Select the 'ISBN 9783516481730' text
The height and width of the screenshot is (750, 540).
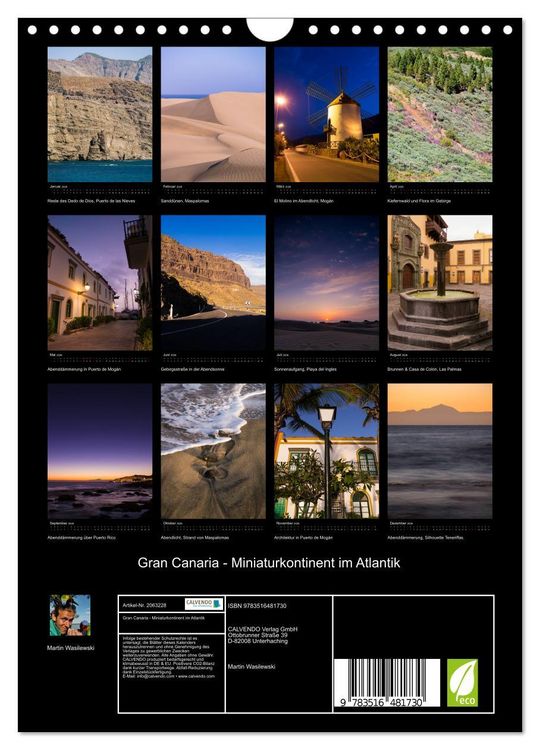(x=257, y=606)
